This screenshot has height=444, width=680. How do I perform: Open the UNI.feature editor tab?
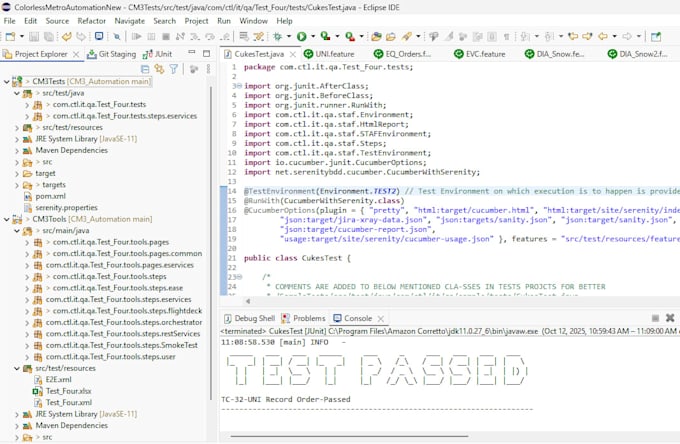(x=329, y=54)
